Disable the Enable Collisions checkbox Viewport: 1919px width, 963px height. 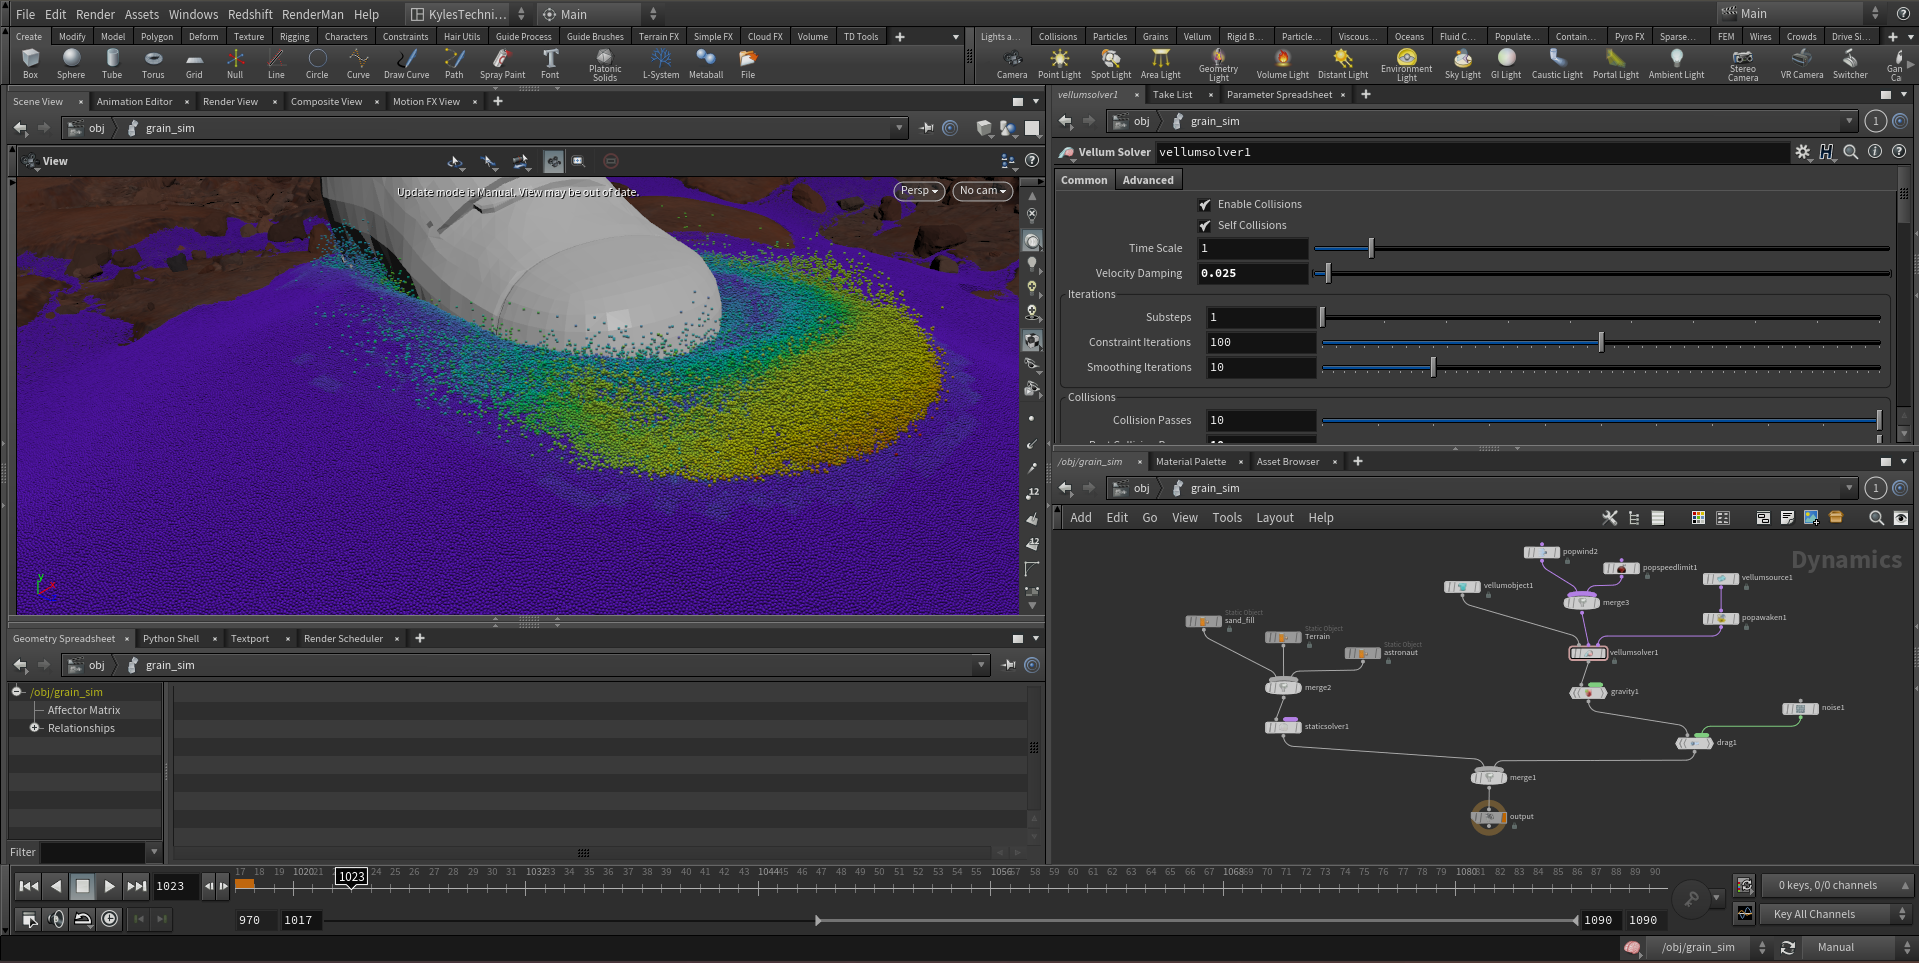(x=1205, y=205)
